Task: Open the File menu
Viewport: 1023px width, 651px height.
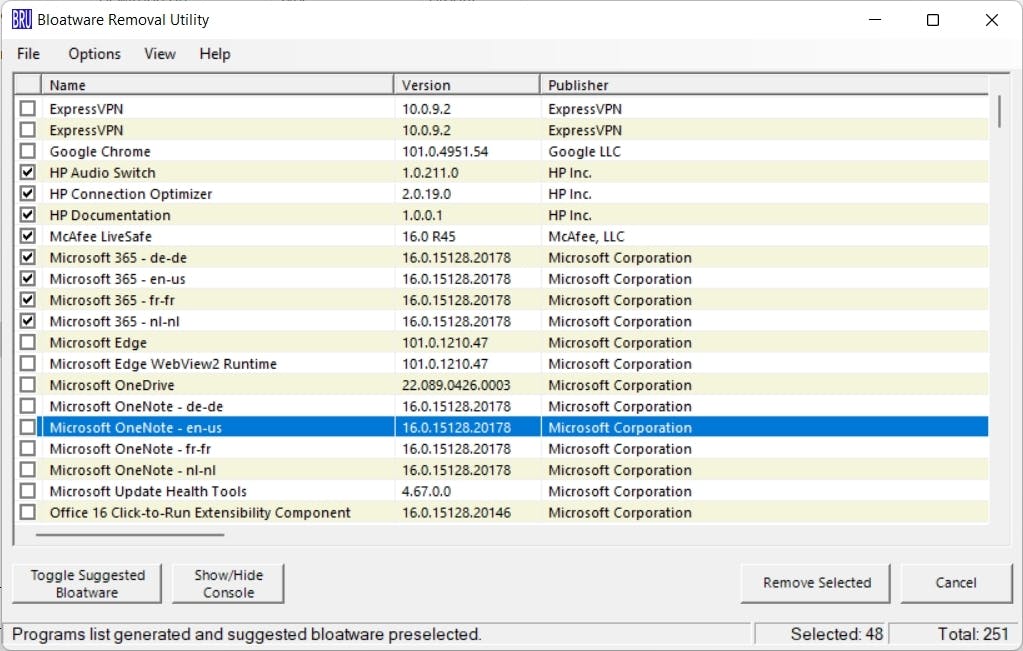Action: coord(28,54)
